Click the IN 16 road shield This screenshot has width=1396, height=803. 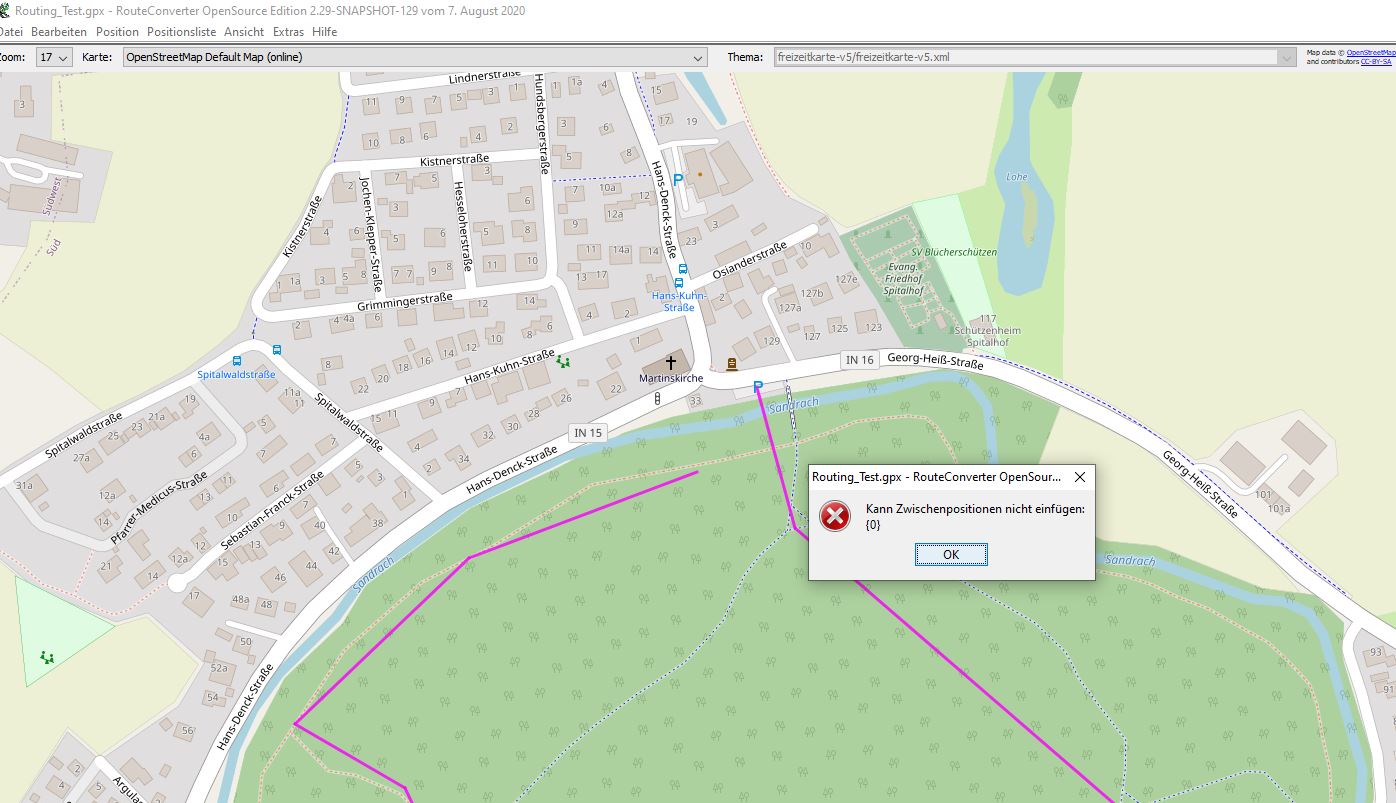point(859,360)
